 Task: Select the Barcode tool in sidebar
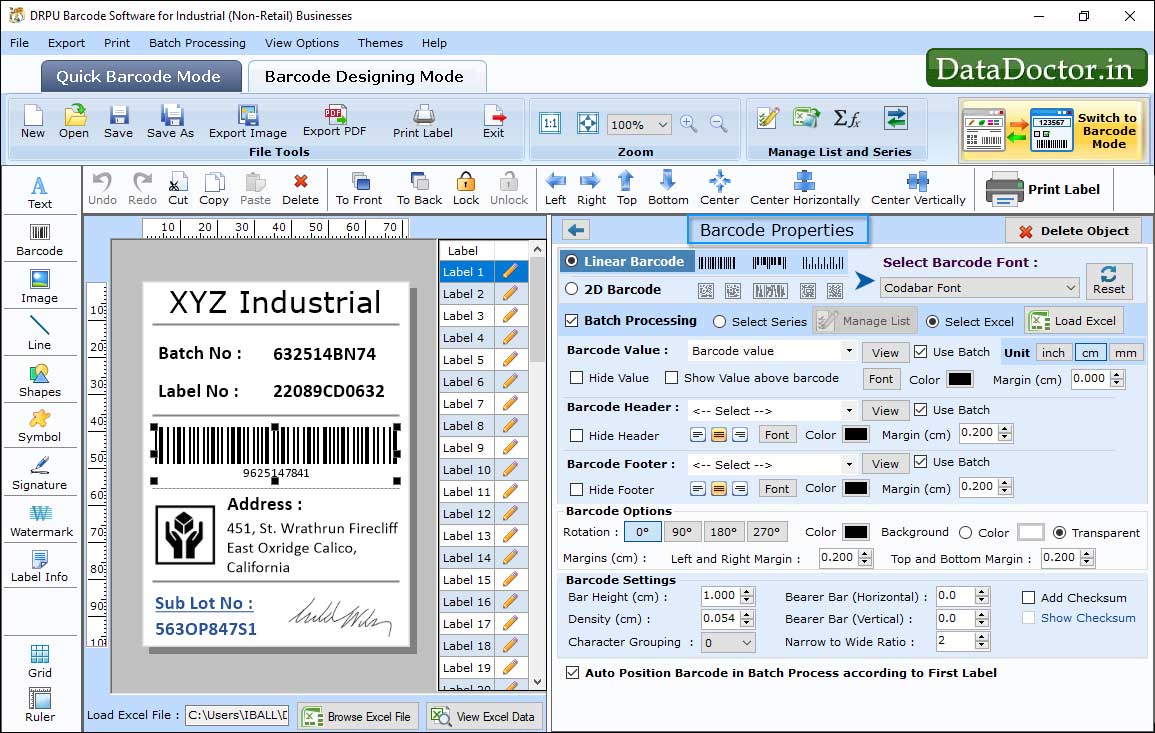tap(40, 240)
